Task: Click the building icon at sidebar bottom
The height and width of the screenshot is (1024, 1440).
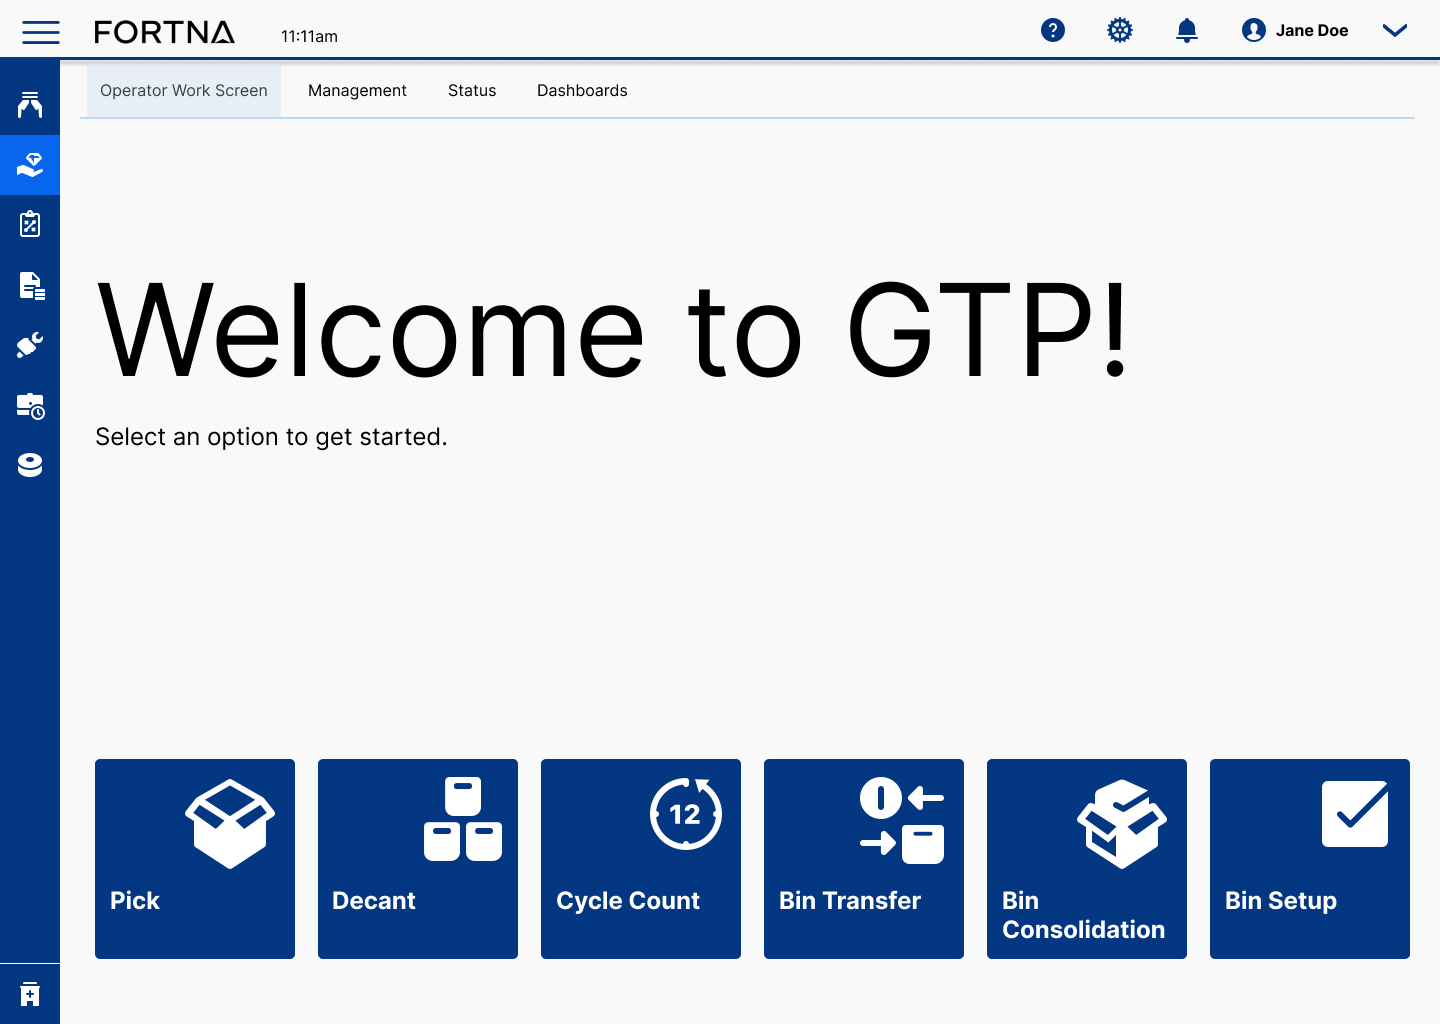Action: pos(30,994)
